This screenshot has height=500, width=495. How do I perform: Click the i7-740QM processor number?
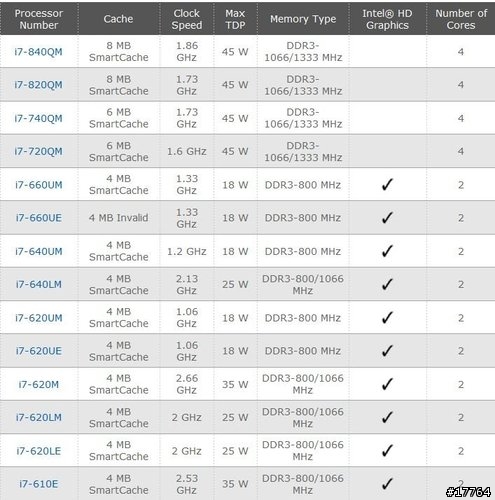[x=38, y=118]
